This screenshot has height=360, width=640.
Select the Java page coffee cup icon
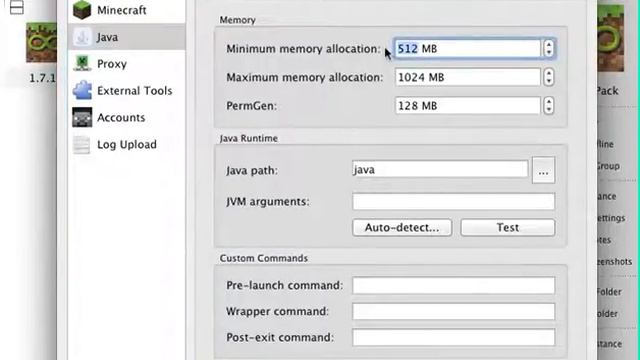(x=82, y=37)
